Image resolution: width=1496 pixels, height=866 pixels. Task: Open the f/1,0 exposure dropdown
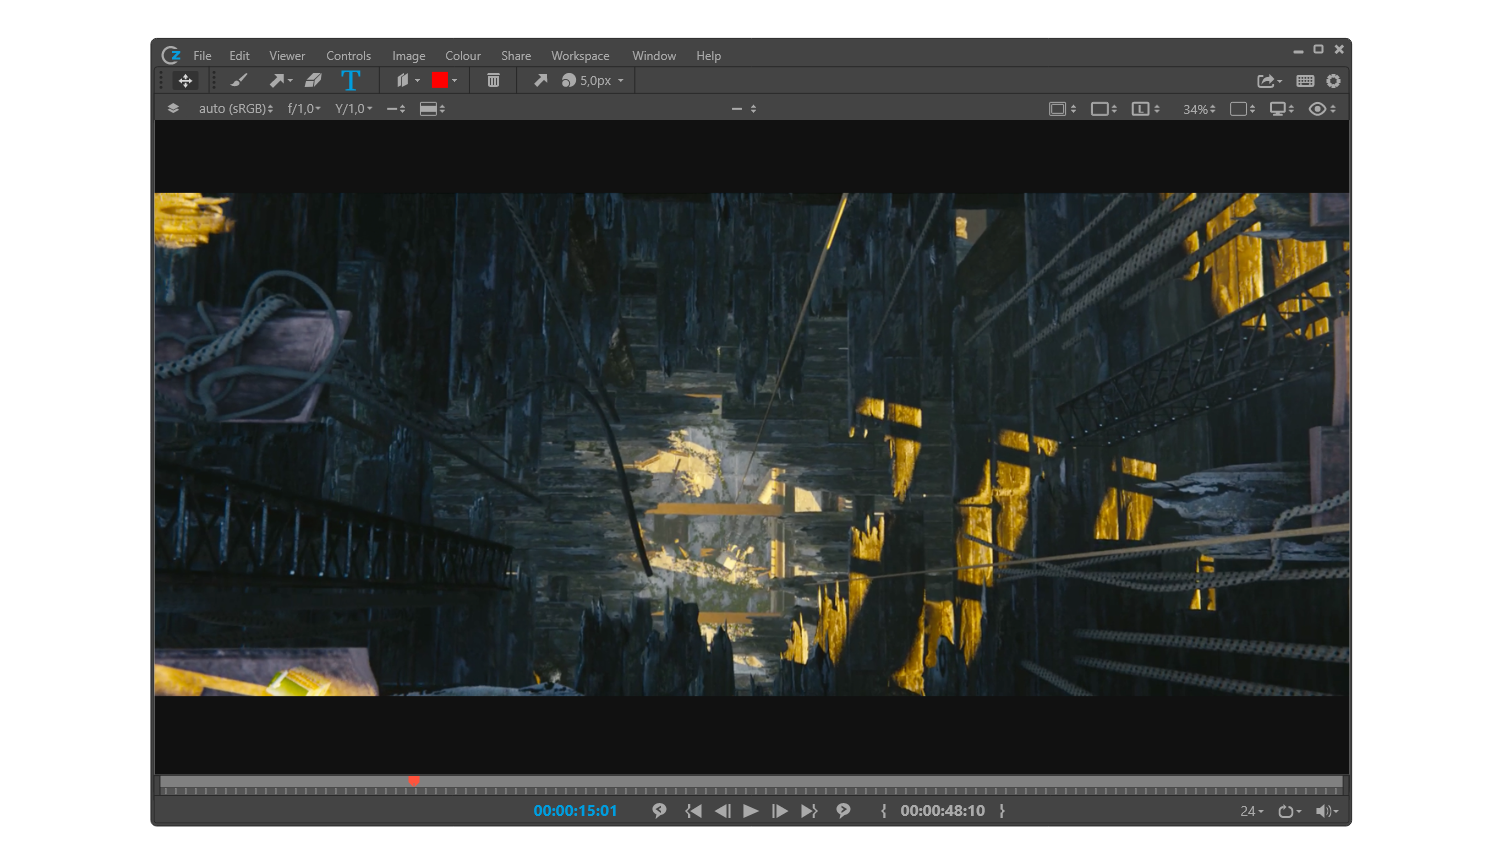click(x=304, y=109)
